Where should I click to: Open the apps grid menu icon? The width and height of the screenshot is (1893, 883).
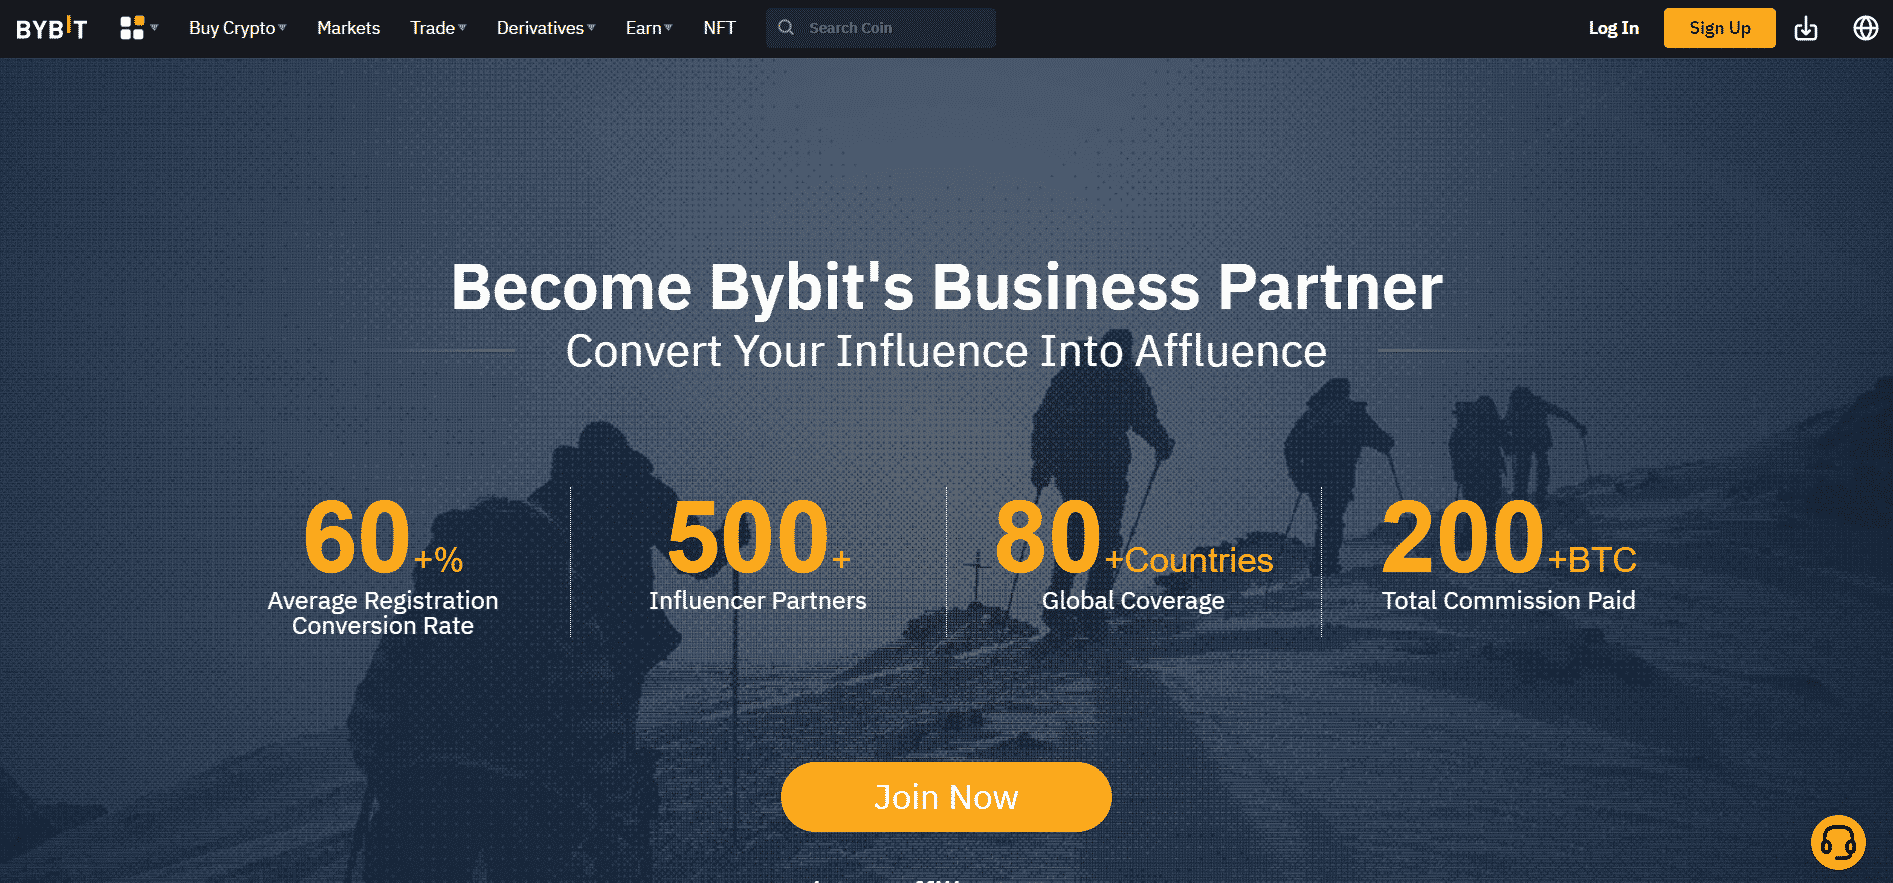(x=133, y=28)
